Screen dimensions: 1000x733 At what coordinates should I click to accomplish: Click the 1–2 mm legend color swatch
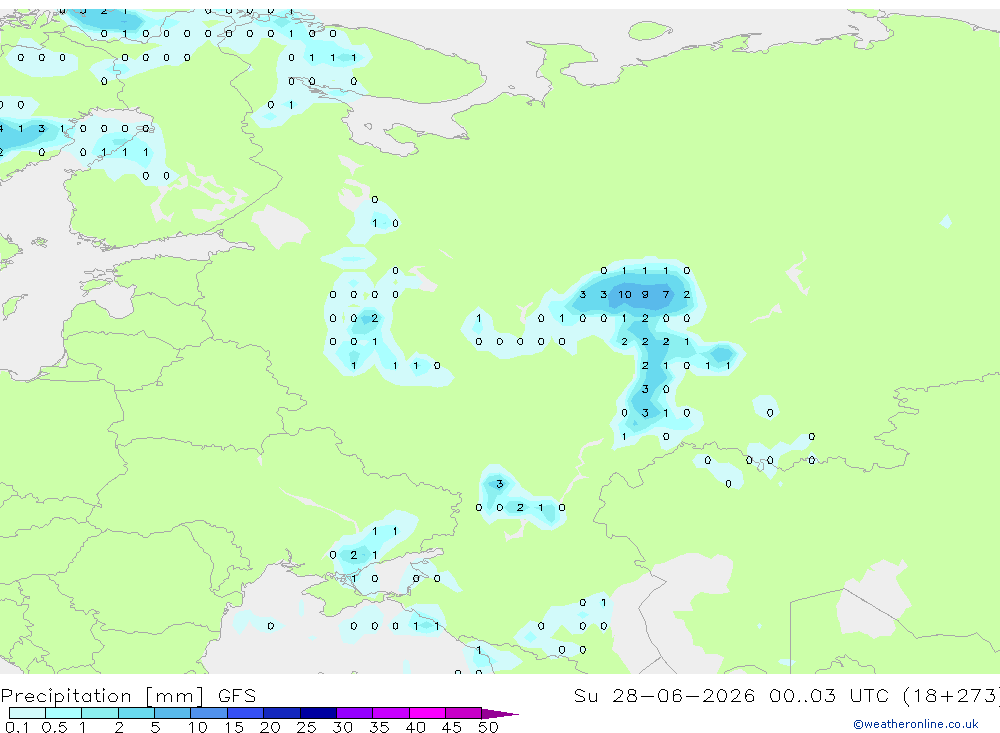[99, 713]
